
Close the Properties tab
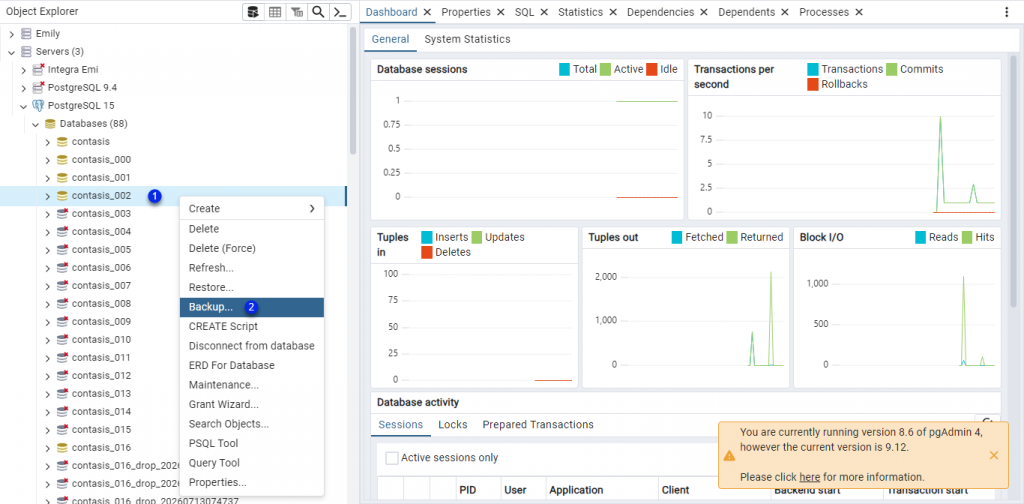[500, 12]
